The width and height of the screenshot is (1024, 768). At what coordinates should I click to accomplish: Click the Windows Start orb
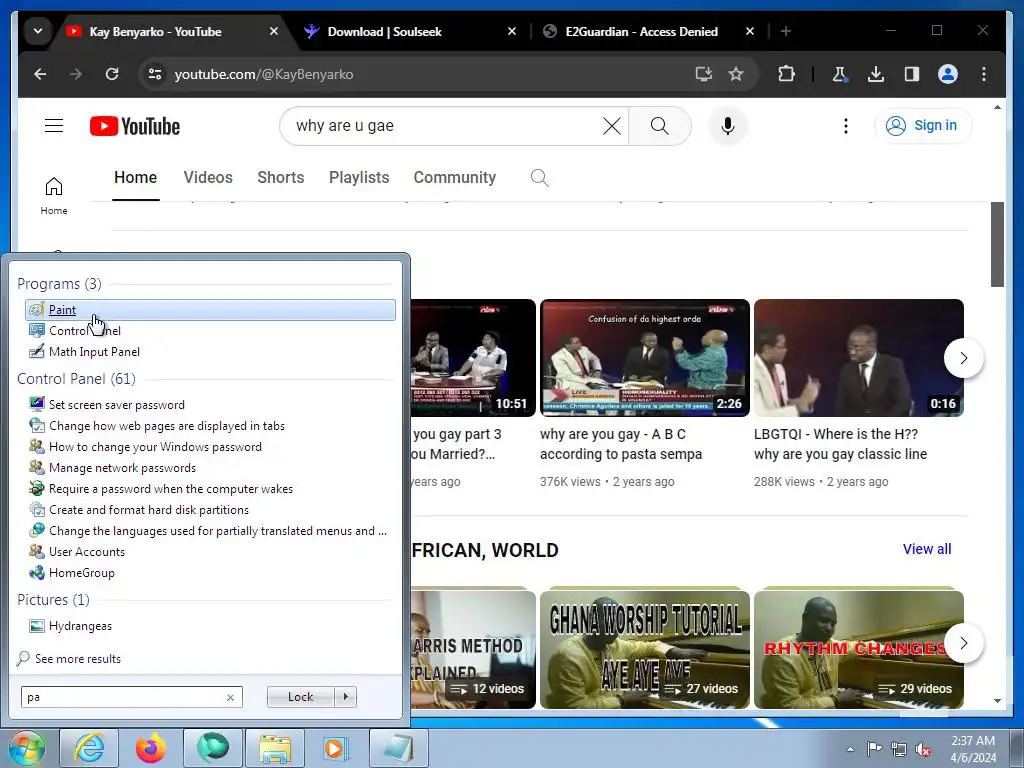pyautogui.click(x=27, y=748)
